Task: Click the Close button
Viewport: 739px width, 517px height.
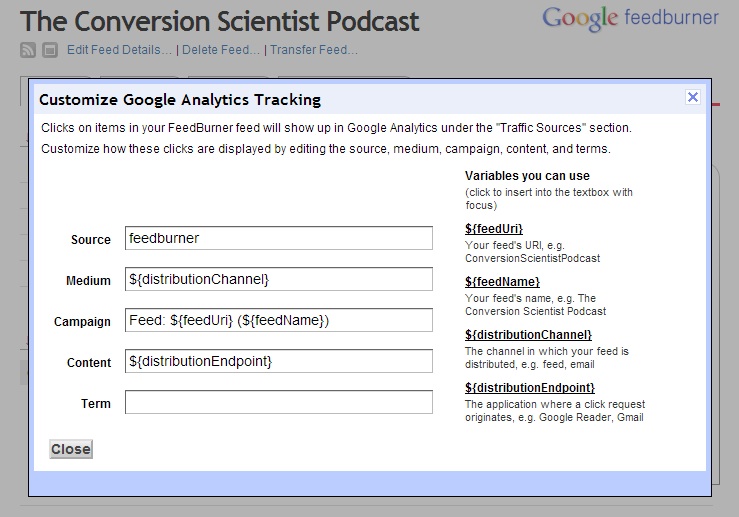Action: tap(71, 449)
